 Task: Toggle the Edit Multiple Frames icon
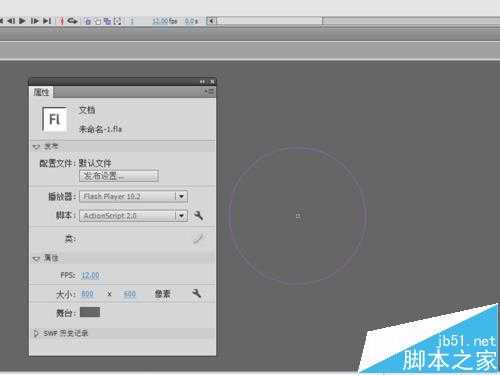107,21
